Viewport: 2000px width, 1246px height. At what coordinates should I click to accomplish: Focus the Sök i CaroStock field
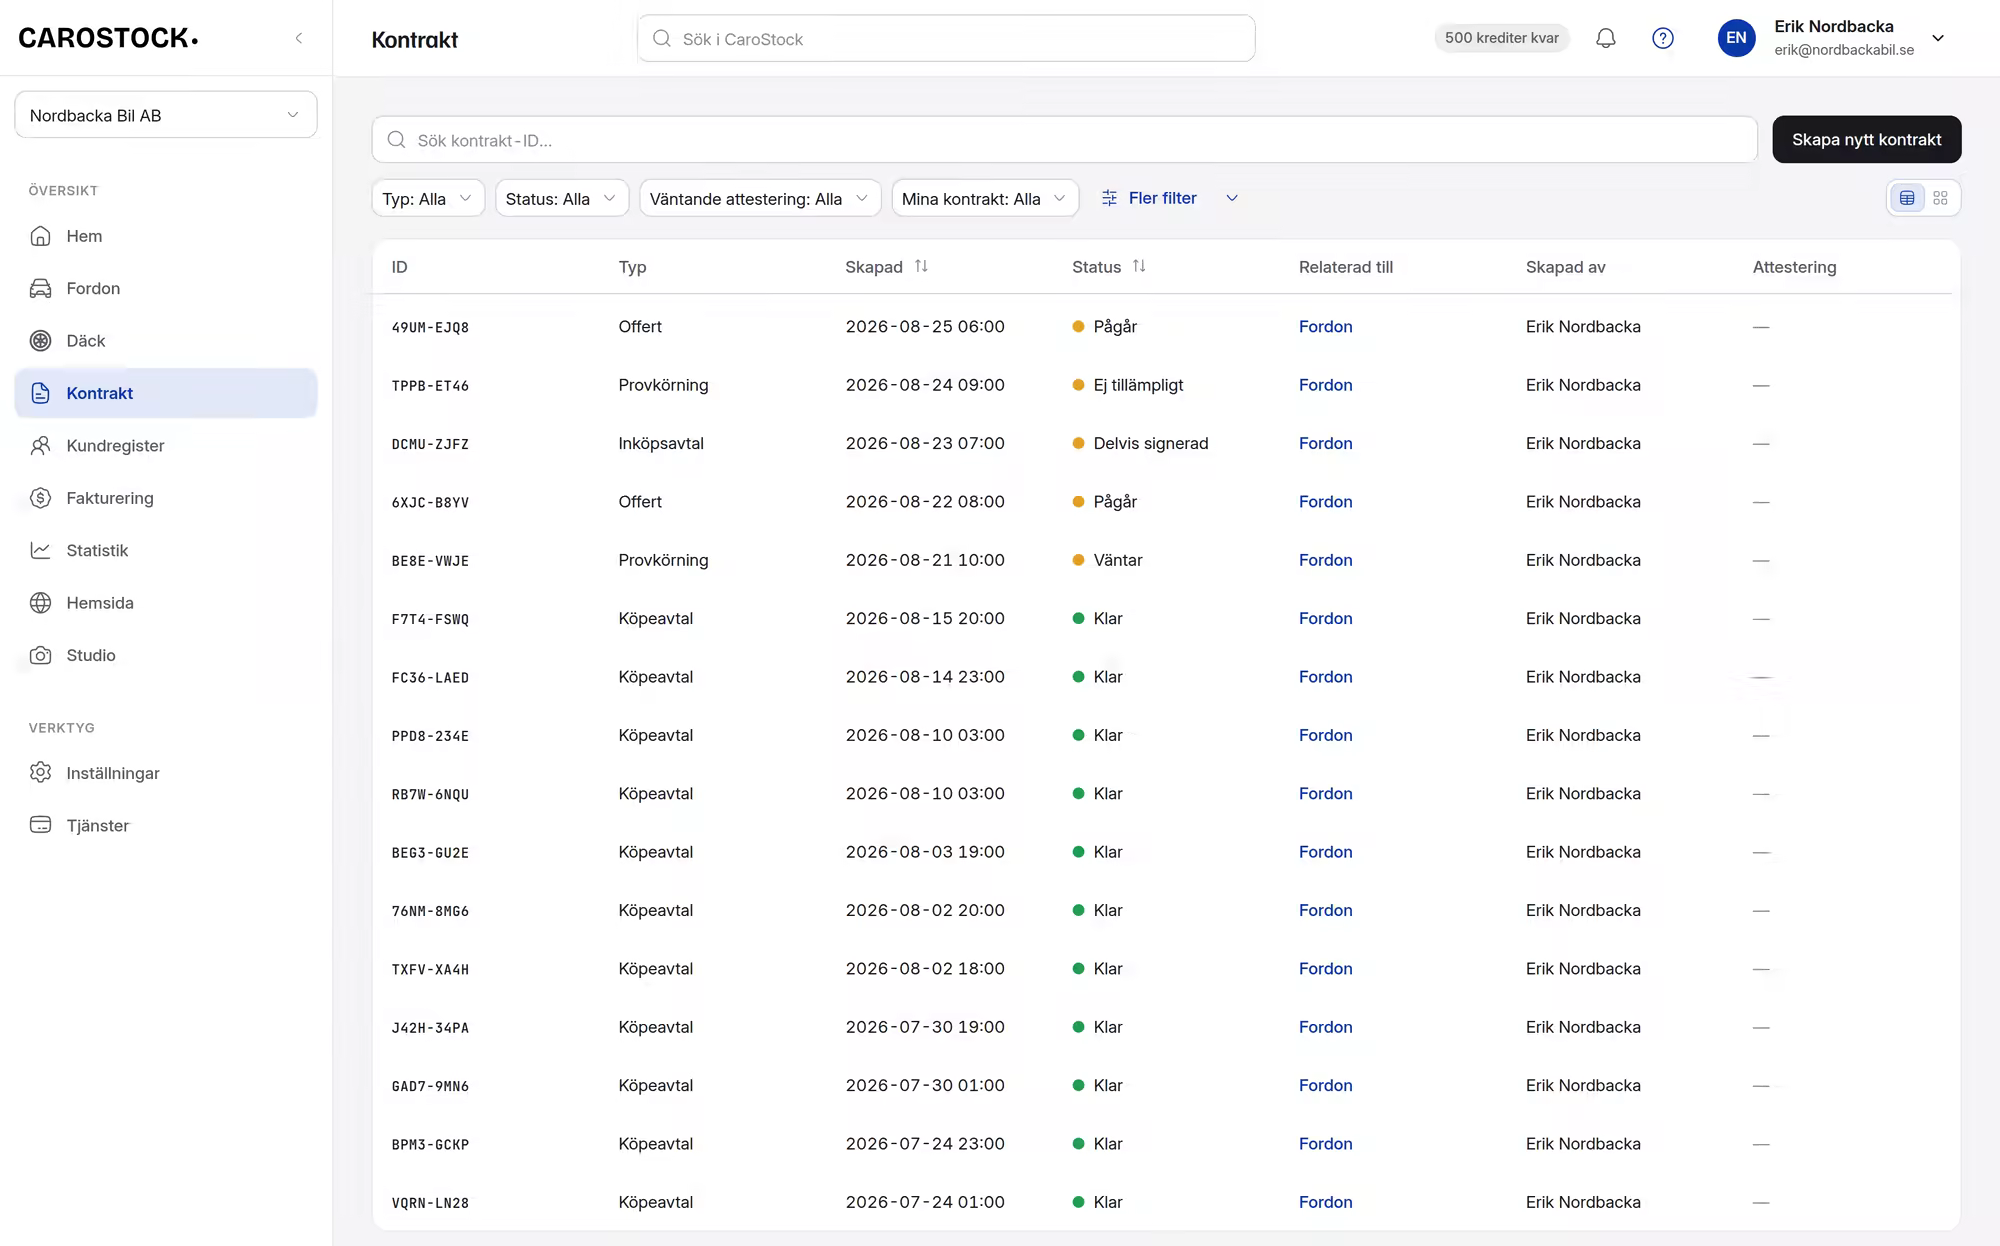pos(946,38)
